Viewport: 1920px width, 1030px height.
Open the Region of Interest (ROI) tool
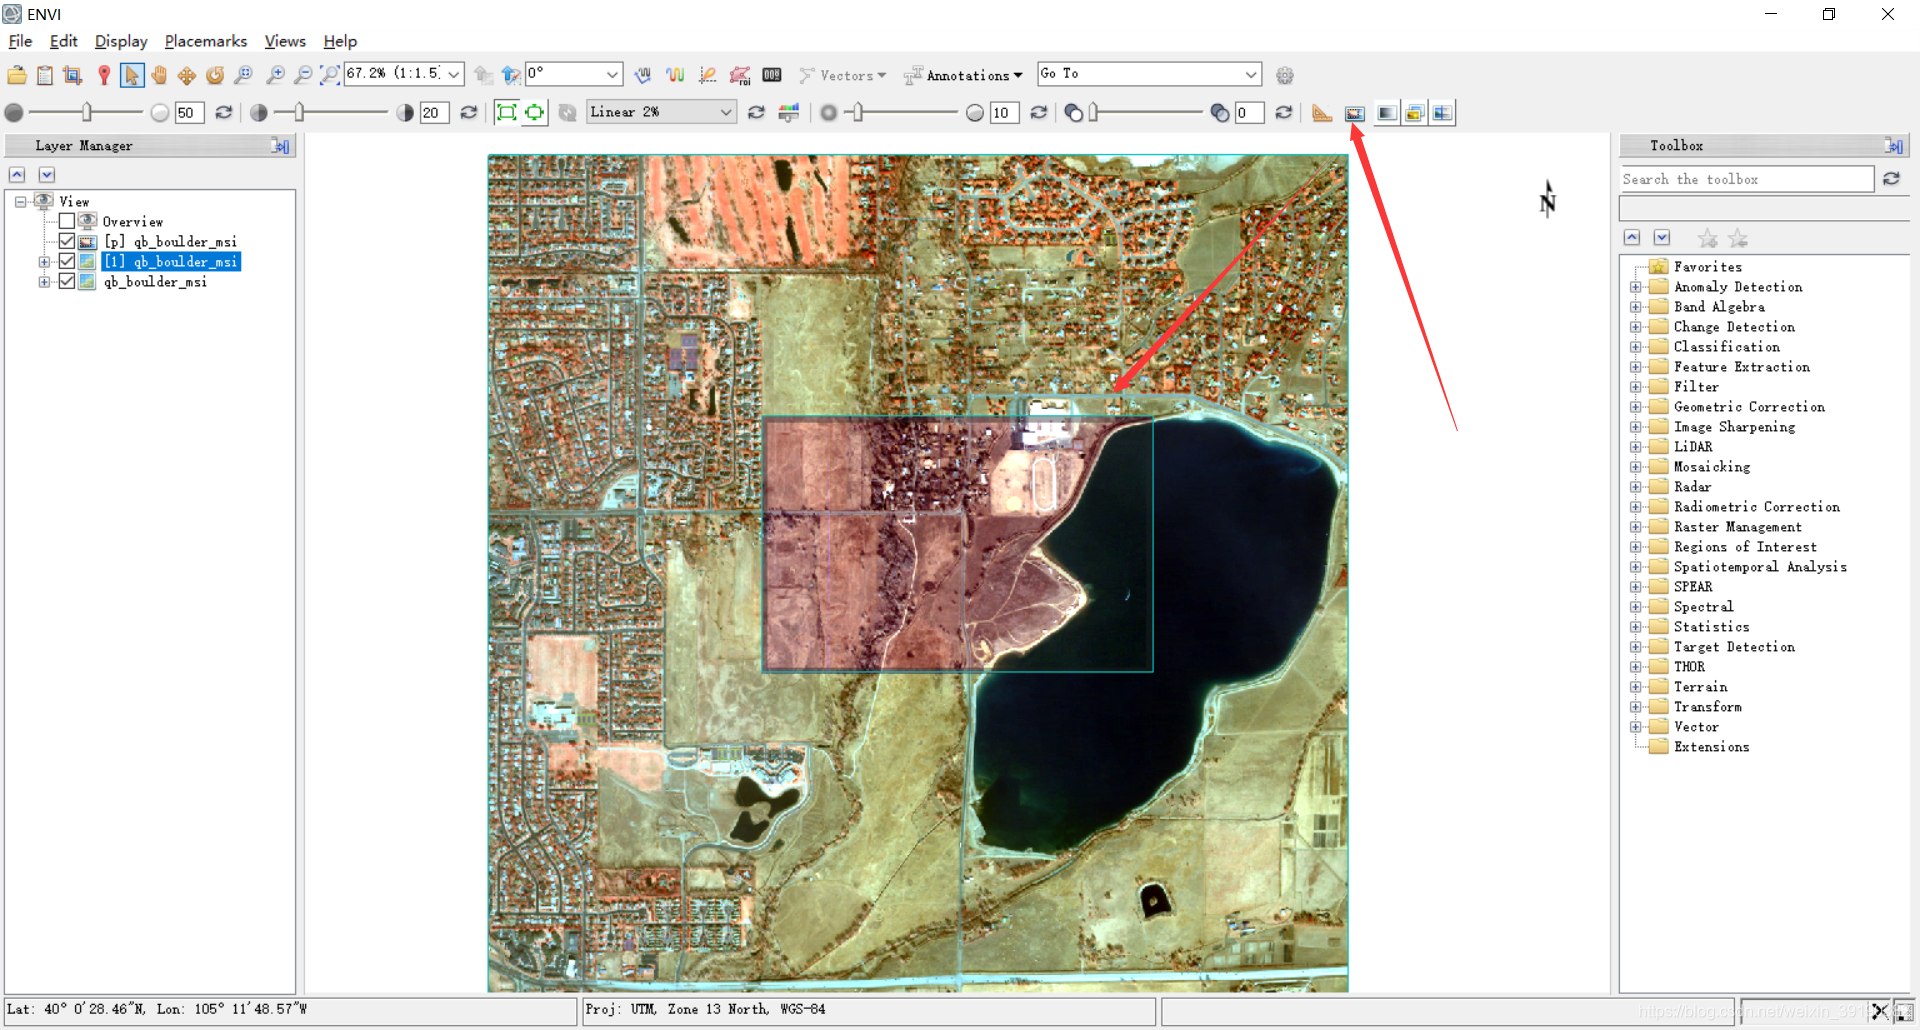pos(740,75)
